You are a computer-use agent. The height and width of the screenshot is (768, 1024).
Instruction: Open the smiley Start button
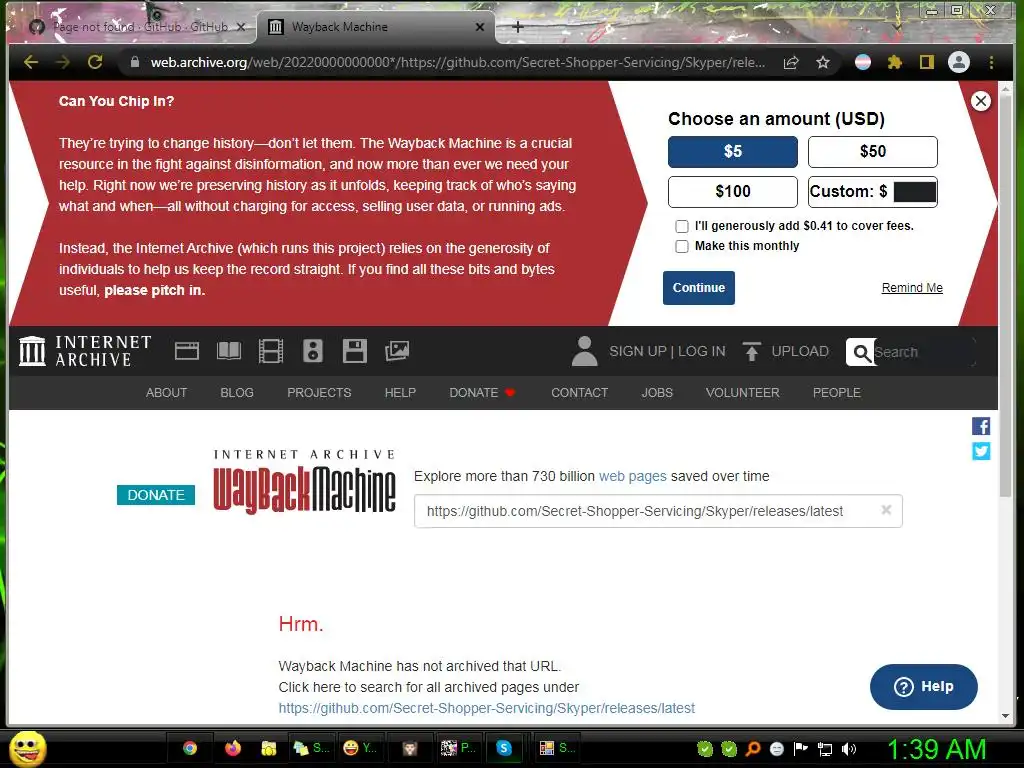(27, 748)
